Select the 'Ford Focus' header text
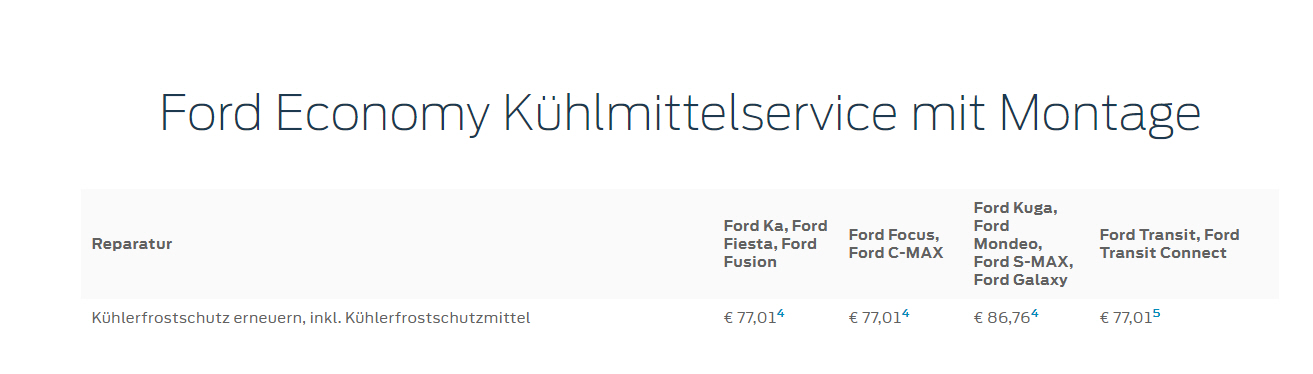Viewport: 1313px width, 374px height. (894, 235)
